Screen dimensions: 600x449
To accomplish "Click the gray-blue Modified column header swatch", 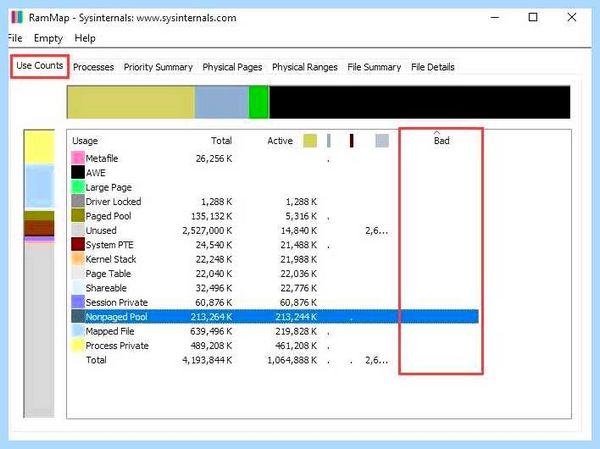I will [329, 140].
